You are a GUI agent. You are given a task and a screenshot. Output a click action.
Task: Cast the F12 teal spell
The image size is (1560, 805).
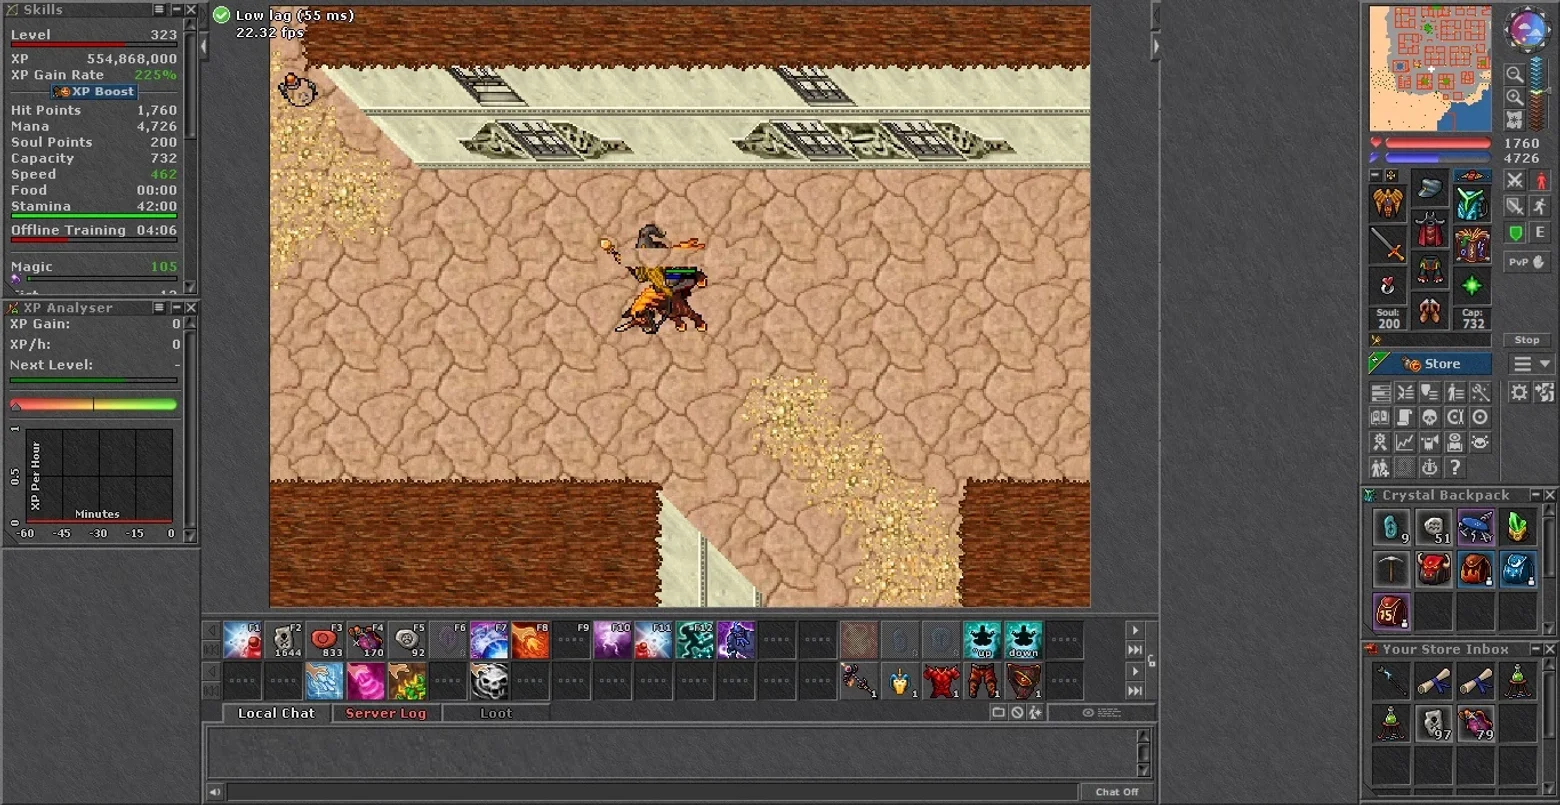coord(694,640)
